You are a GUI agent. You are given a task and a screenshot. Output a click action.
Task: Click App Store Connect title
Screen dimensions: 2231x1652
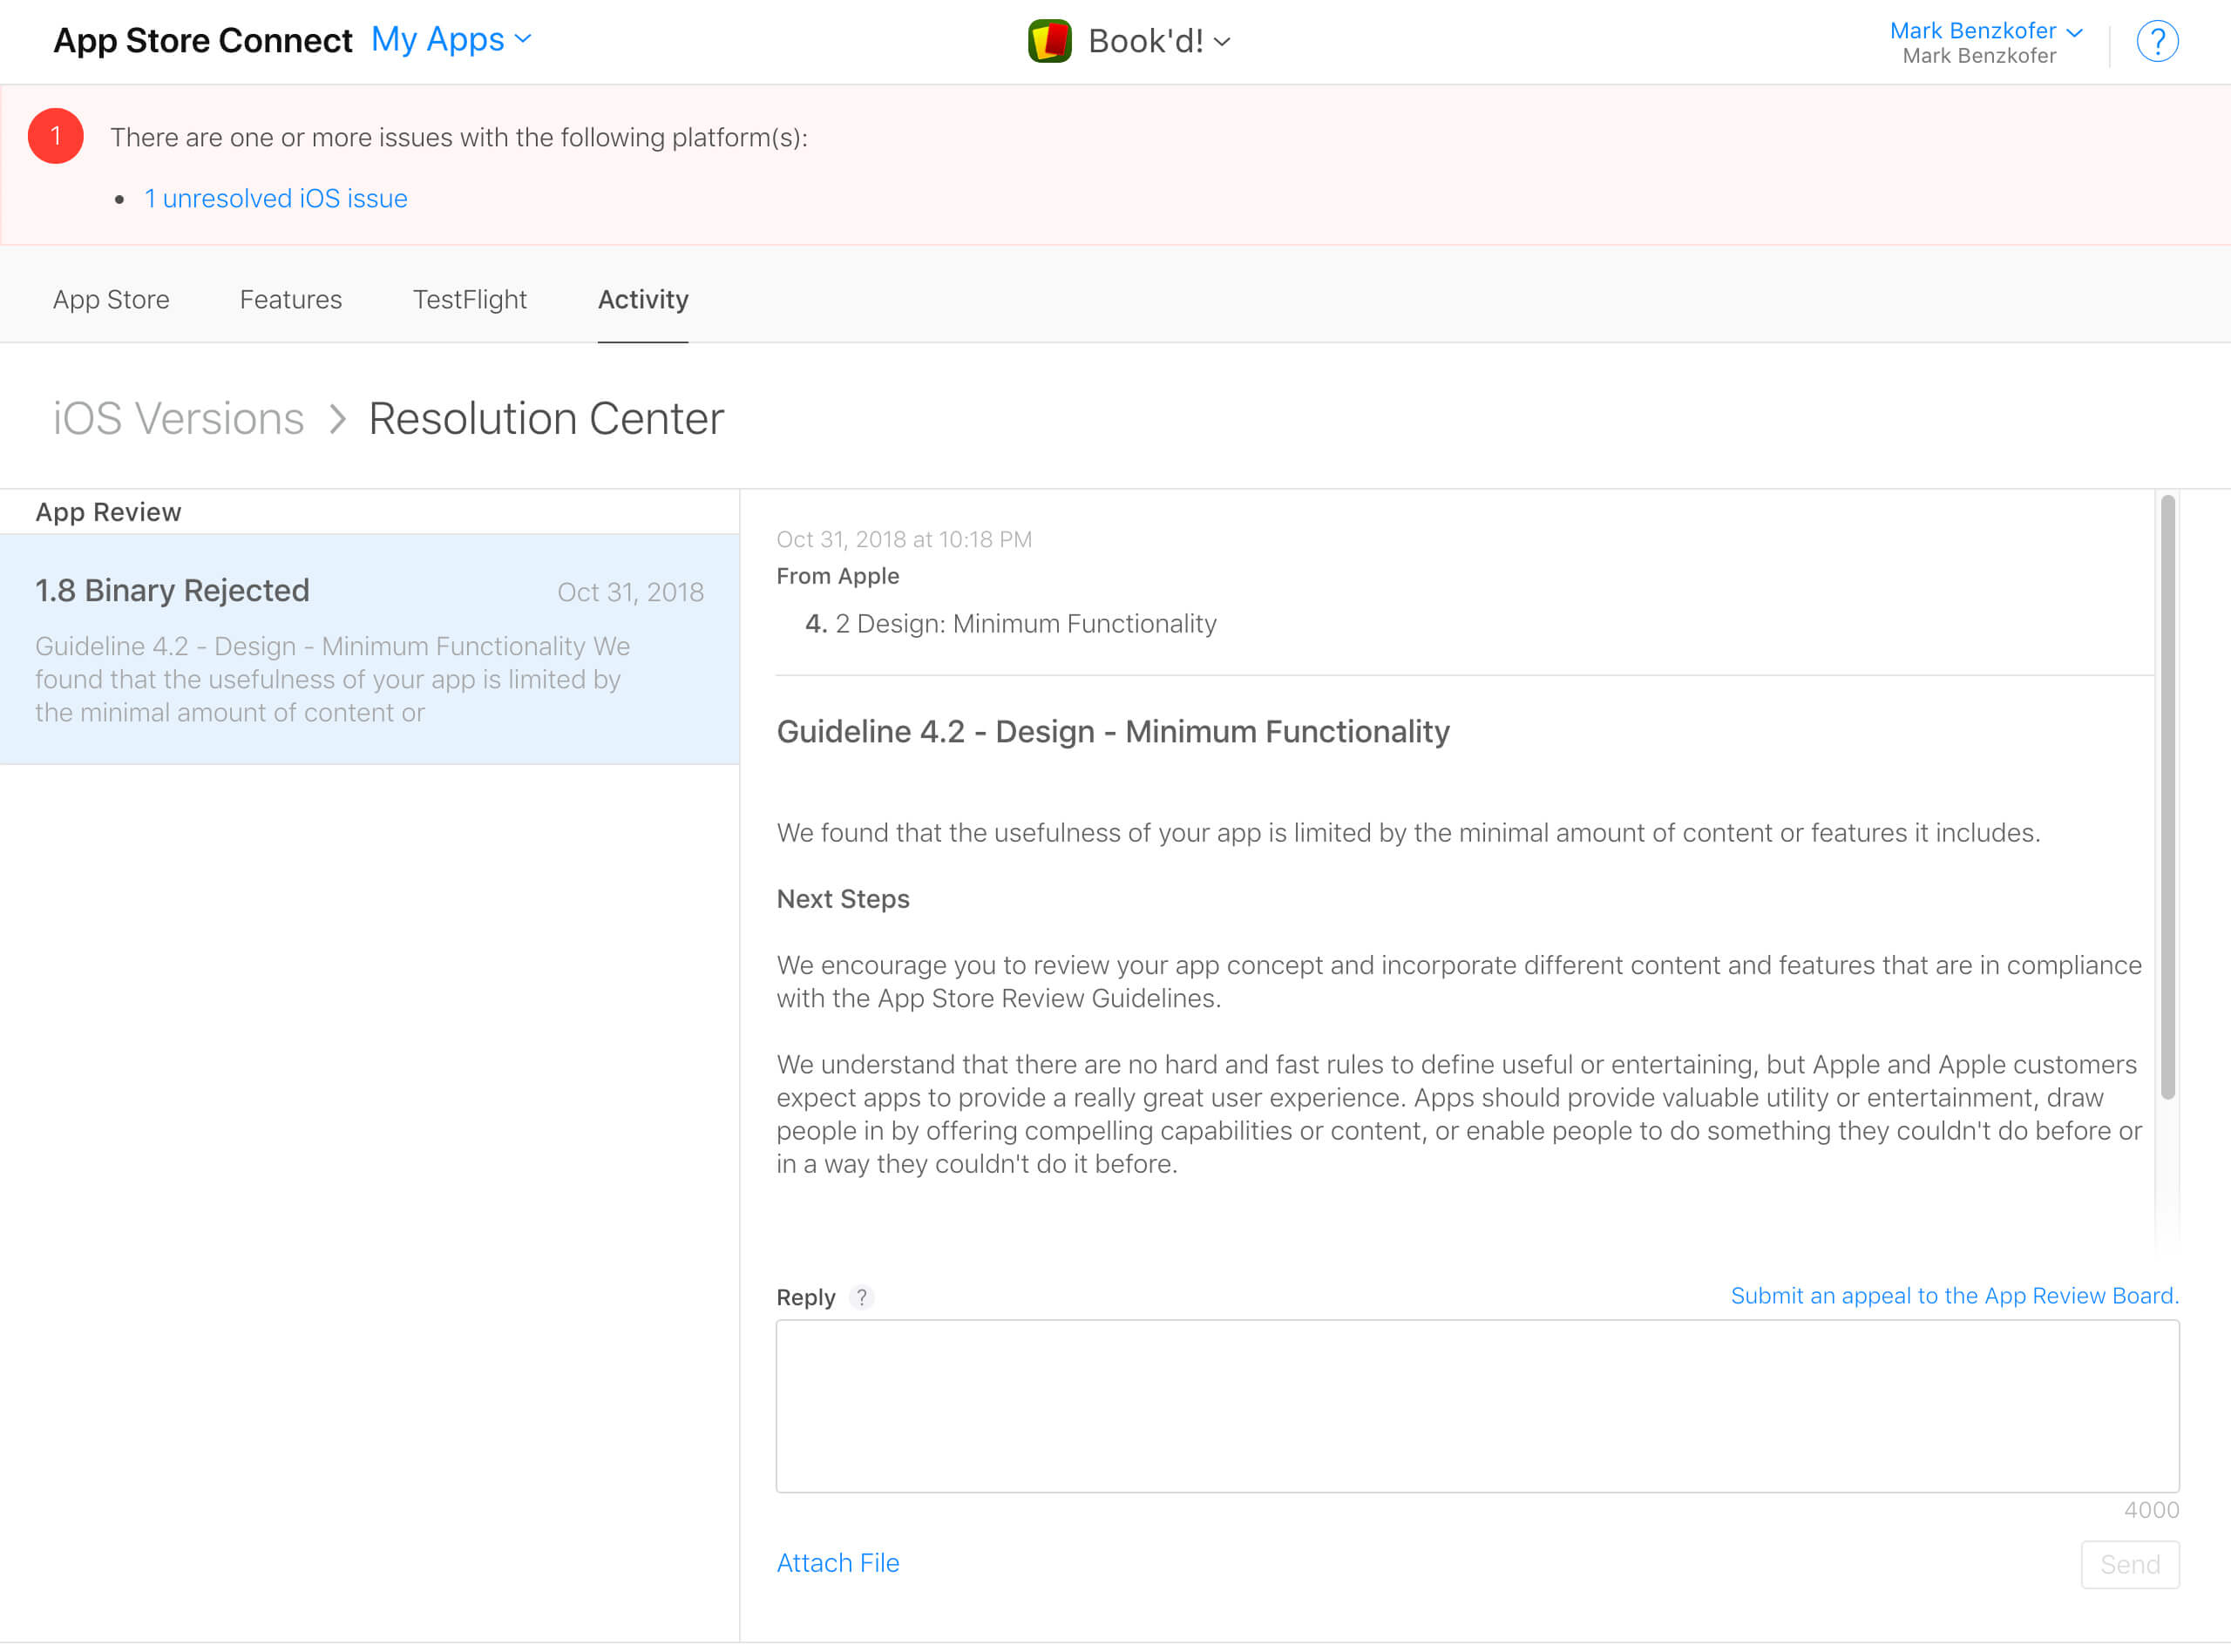[203, 40]
